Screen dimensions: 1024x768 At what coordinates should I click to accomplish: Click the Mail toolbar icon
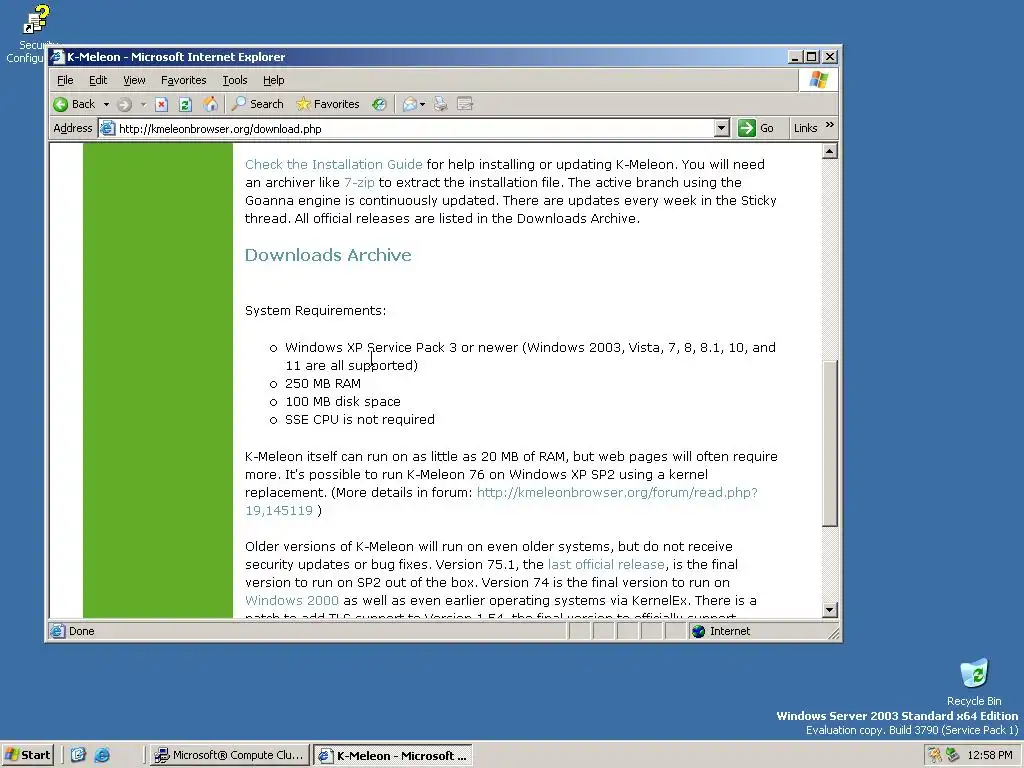click(409, 104)
